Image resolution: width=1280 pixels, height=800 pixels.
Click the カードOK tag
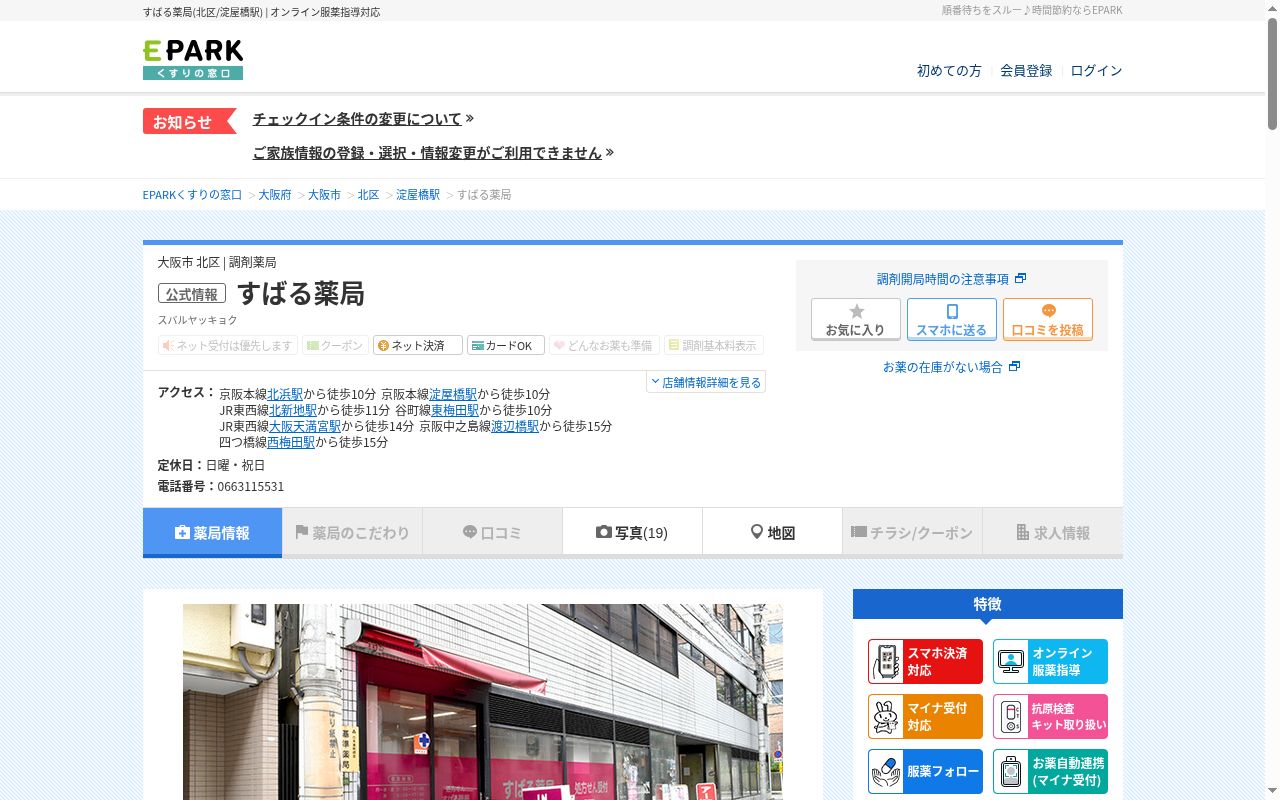tap(506, 345)
